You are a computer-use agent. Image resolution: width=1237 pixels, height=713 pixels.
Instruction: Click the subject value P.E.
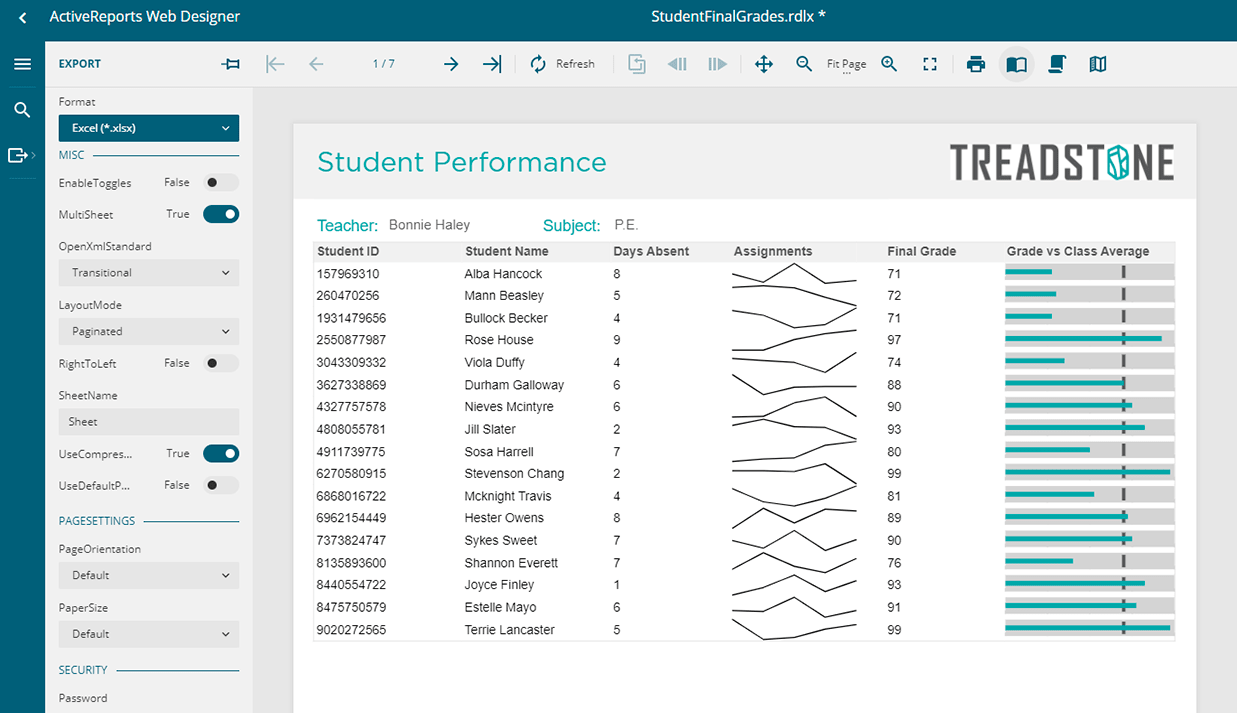pyautogui.click(x=626, y=225)
